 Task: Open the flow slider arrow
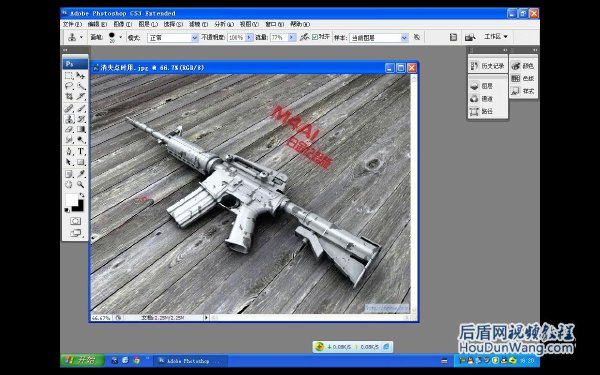coord(292,38)
